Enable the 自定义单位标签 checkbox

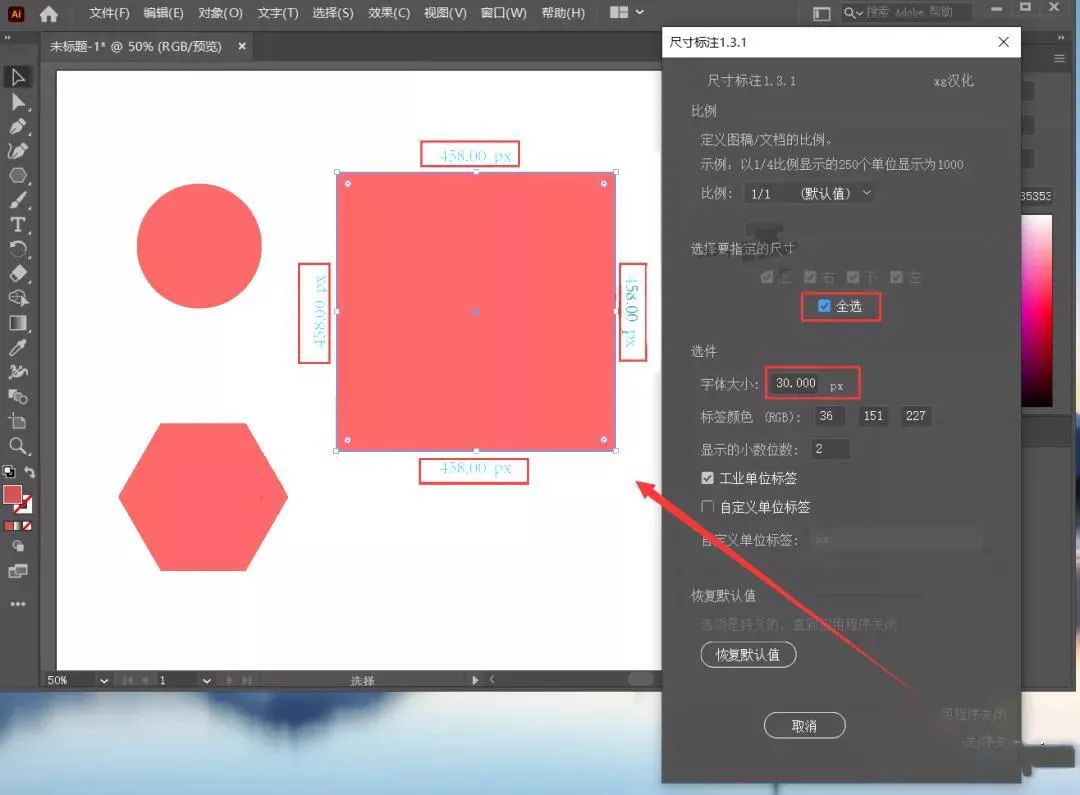tap(708, 507)
